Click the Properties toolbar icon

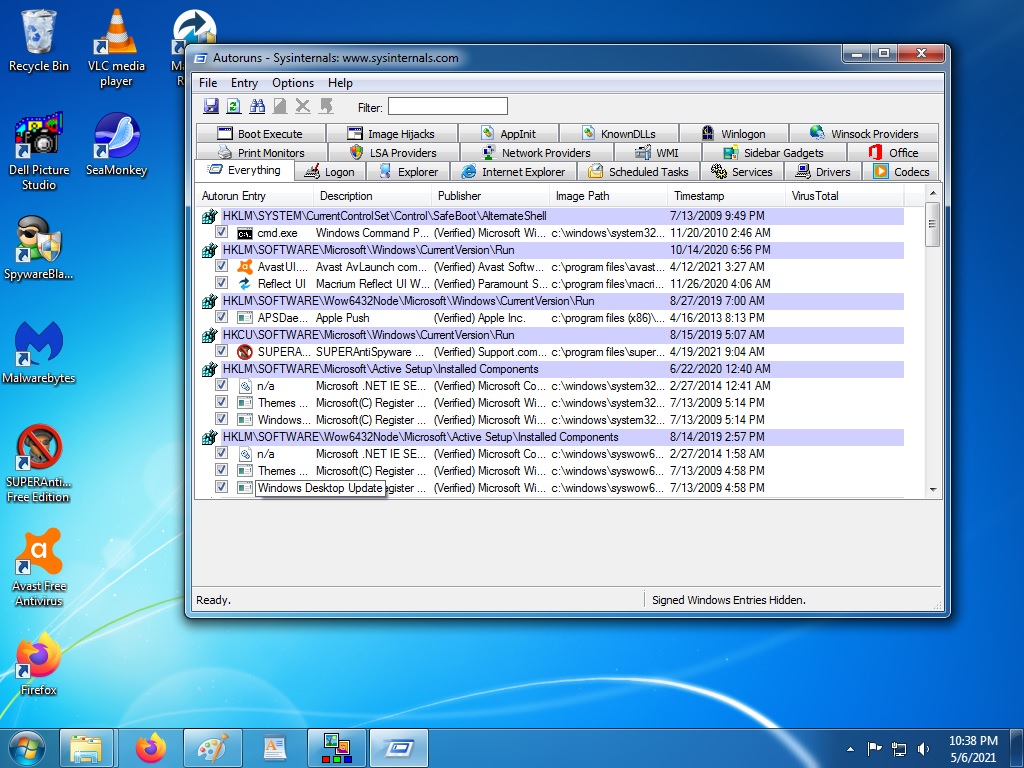[x=280, y=106]
